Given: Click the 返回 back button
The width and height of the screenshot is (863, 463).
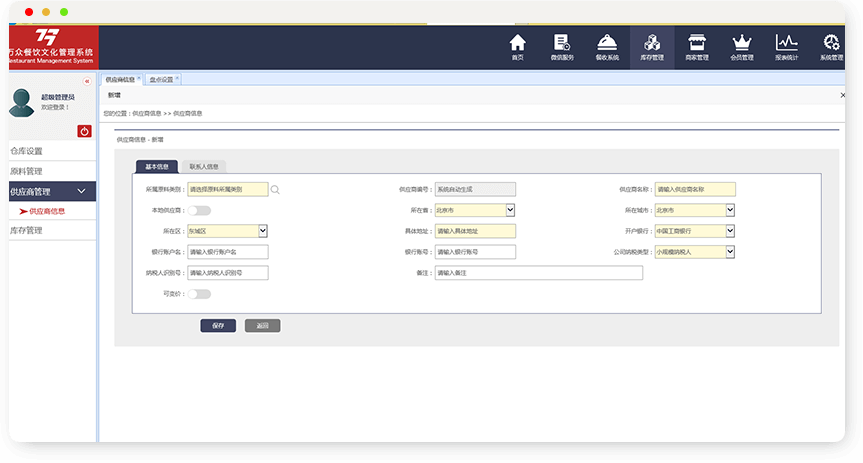Looking at the screenshot, I should click(262, 325).
